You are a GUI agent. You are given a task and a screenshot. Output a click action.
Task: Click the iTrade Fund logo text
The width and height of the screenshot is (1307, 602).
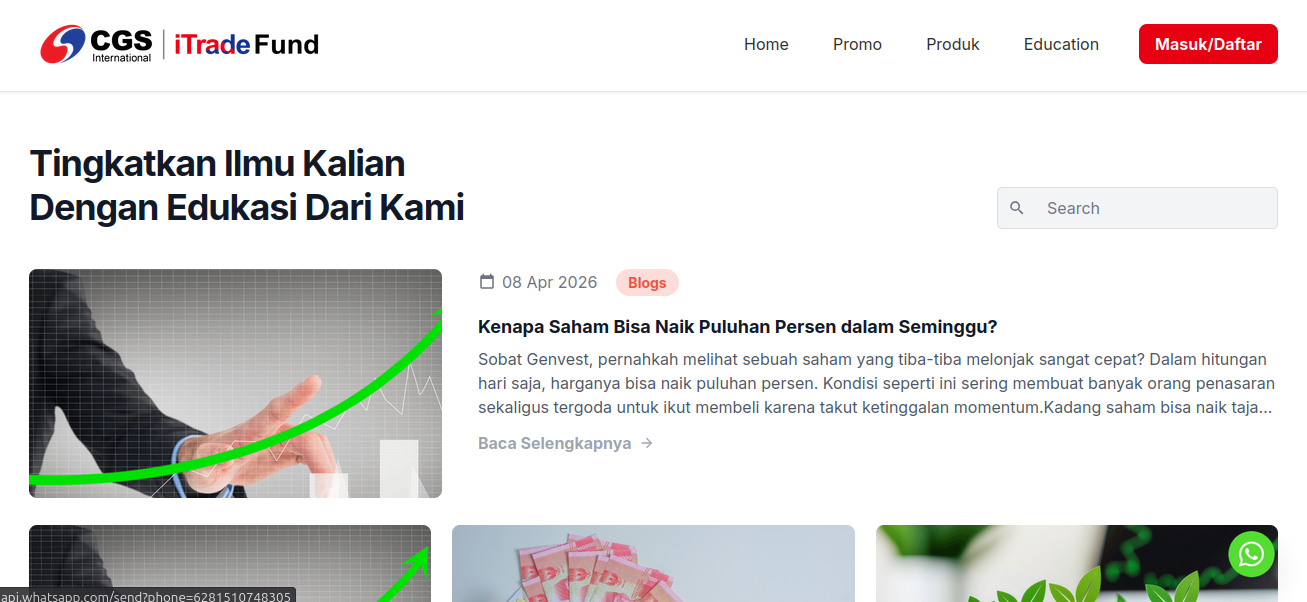click(x=246, y=44)
